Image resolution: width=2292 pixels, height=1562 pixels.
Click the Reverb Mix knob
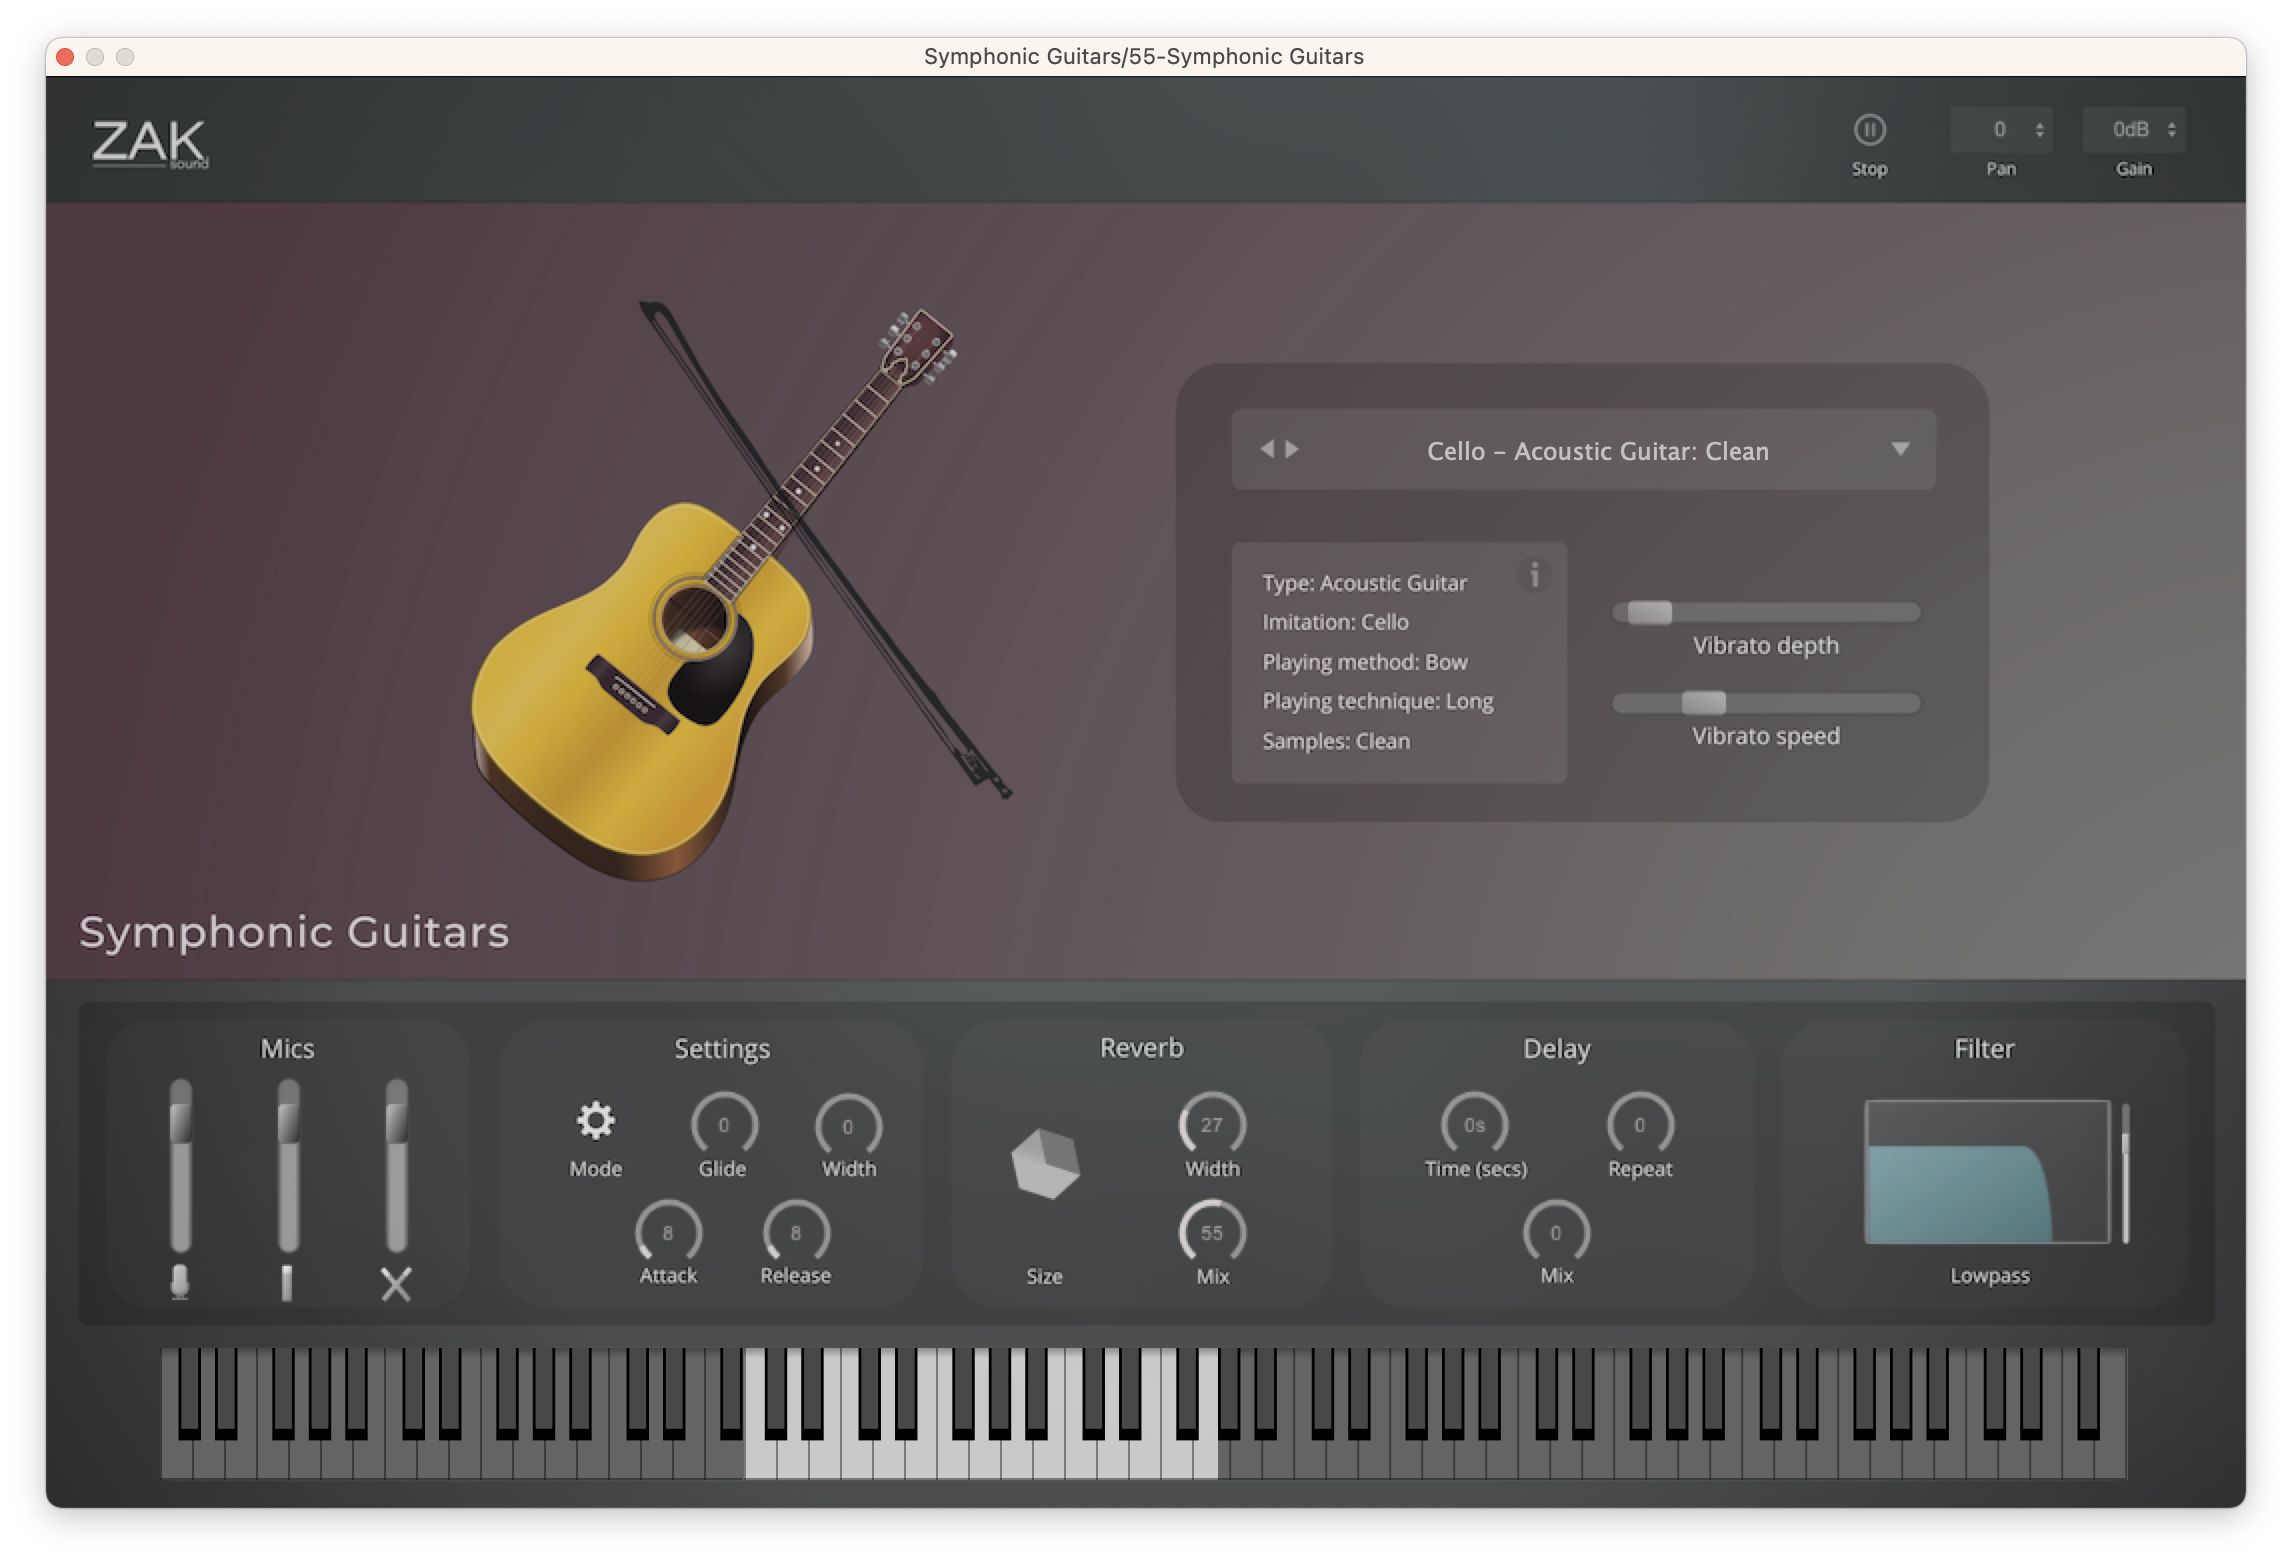point(1212,1233)
